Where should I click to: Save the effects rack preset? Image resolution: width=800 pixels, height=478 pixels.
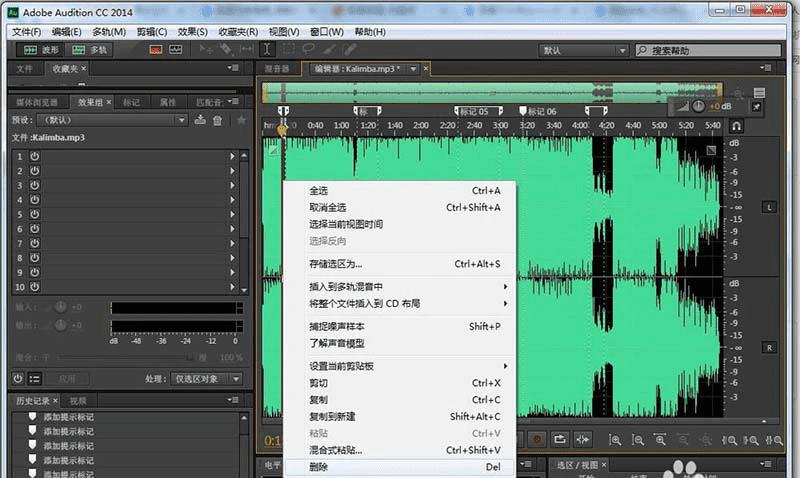pos(201,120)
